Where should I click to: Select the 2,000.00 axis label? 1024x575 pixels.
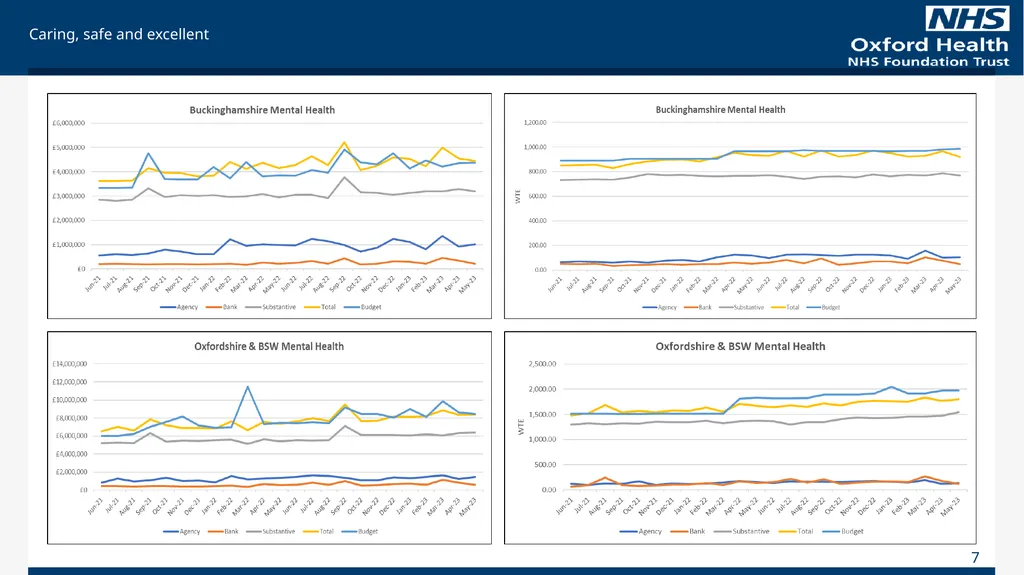543,389
